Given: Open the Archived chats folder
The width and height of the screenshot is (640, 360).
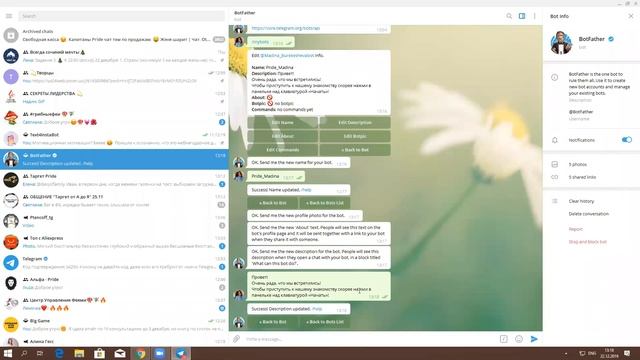Looking at the screenshot, I should point(114,36).
